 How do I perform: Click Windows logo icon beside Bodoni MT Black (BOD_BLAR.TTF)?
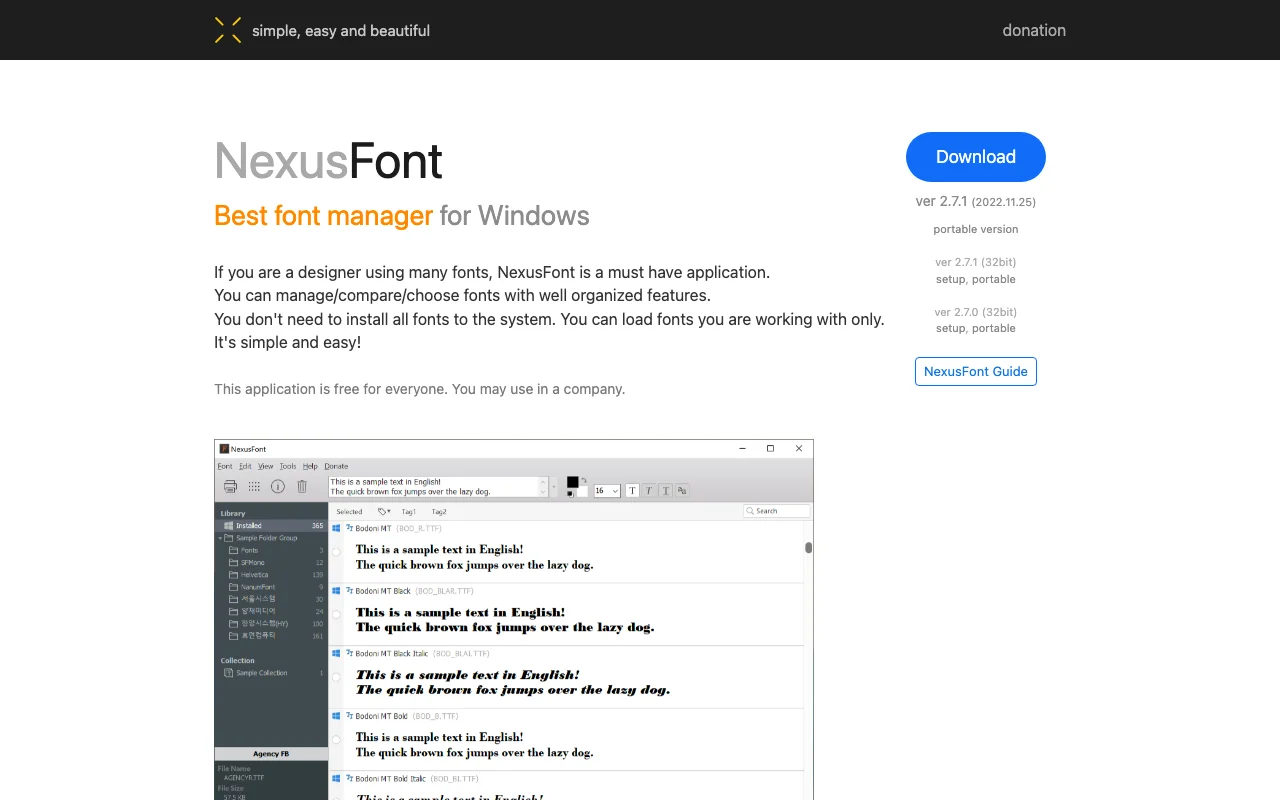(336, 591)
